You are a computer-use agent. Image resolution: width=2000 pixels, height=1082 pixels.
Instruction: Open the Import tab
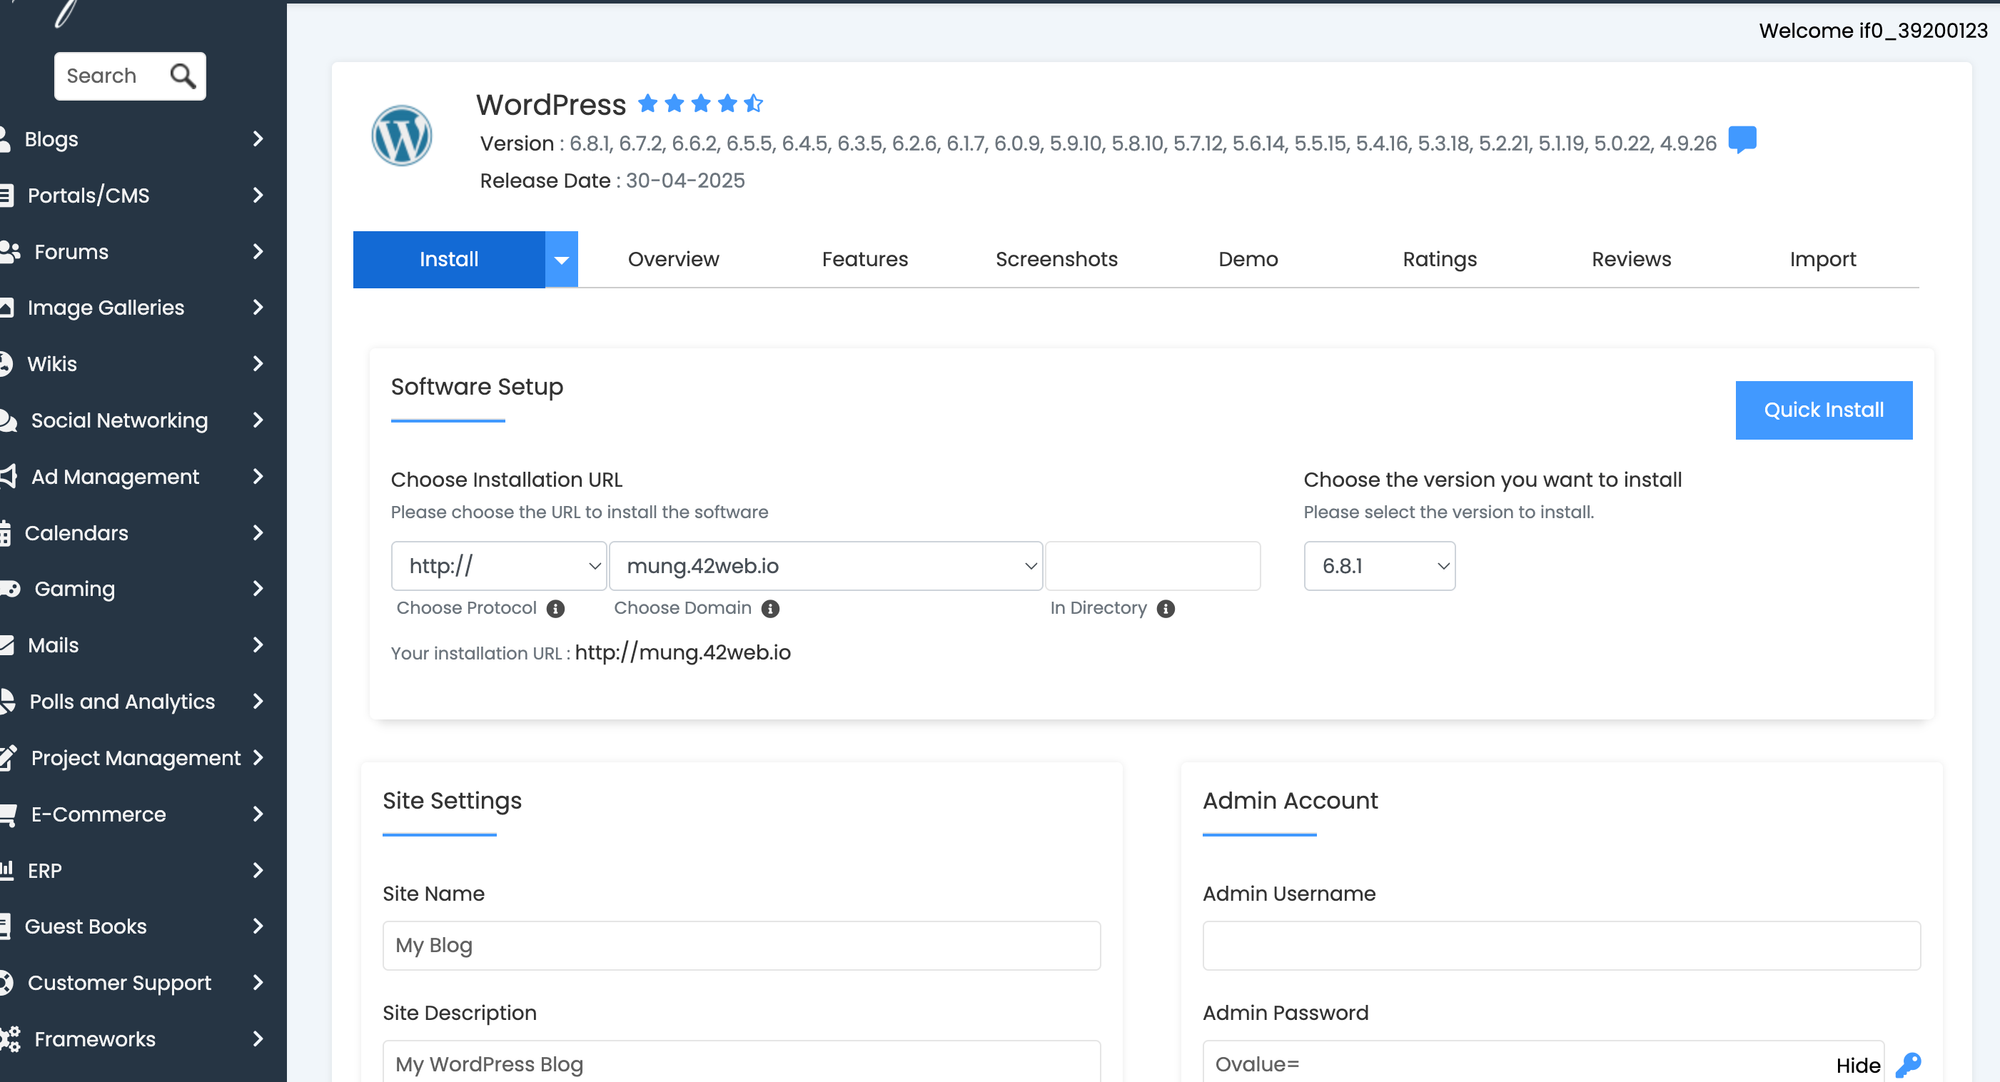click(x=1822, y=260)
